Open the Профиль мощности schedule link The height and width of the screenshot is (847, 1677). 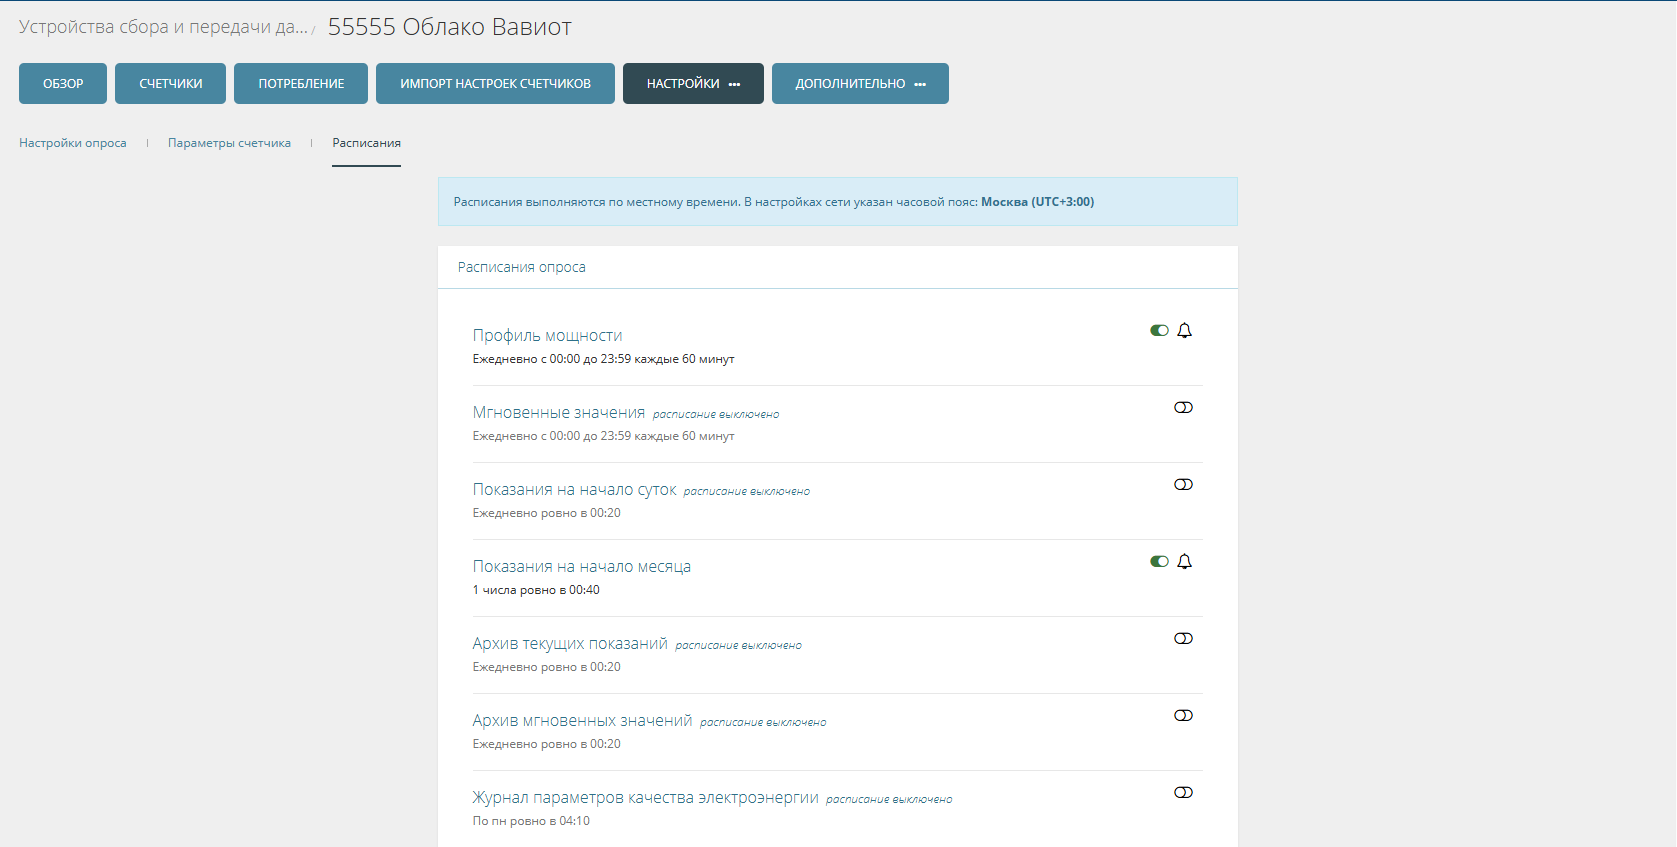point(547,336)
